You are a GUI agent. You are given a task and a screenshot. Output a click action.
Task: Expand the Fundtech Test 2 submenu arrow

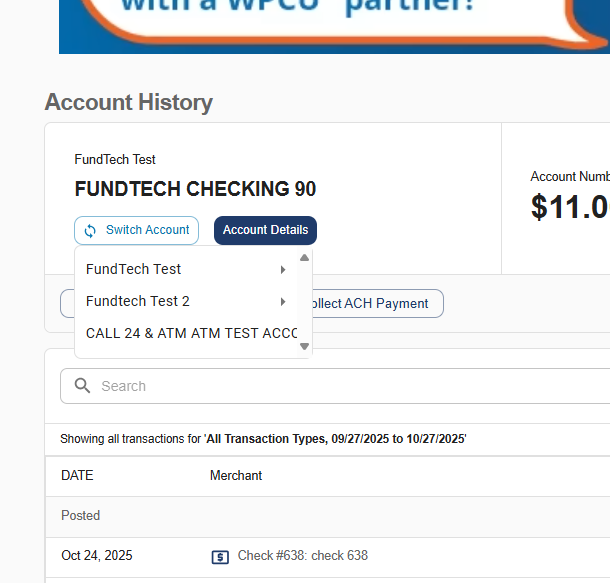(x=283, y=301)
